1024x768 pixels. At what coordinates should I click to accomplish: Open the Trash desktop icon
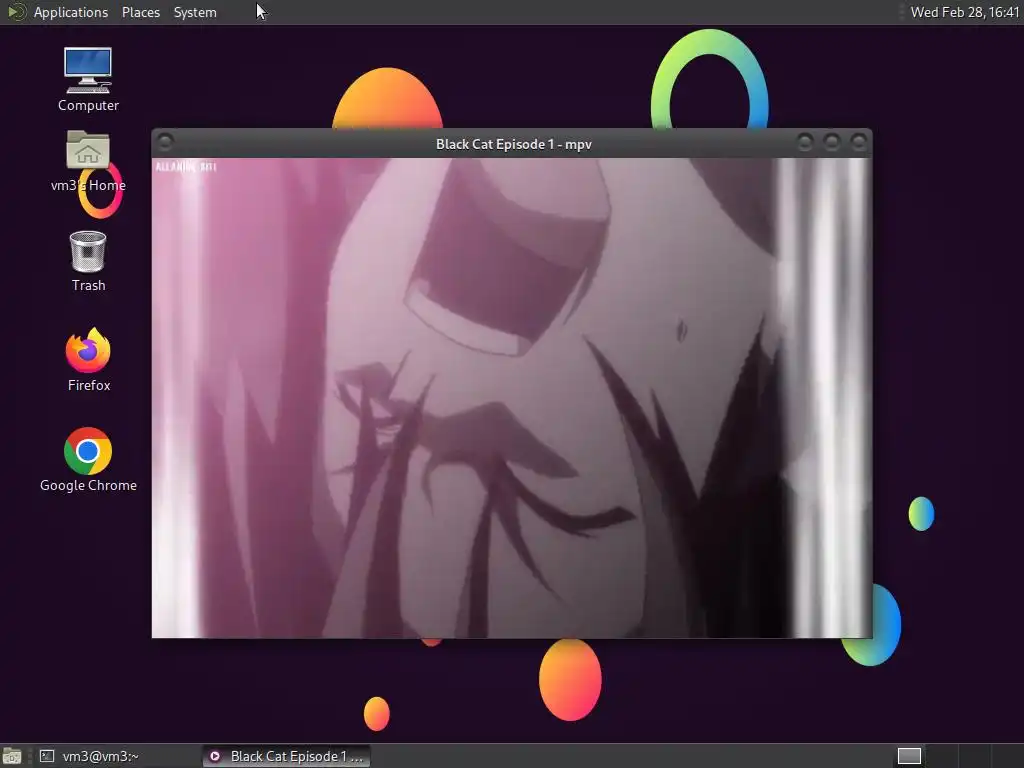coord(88,261)
